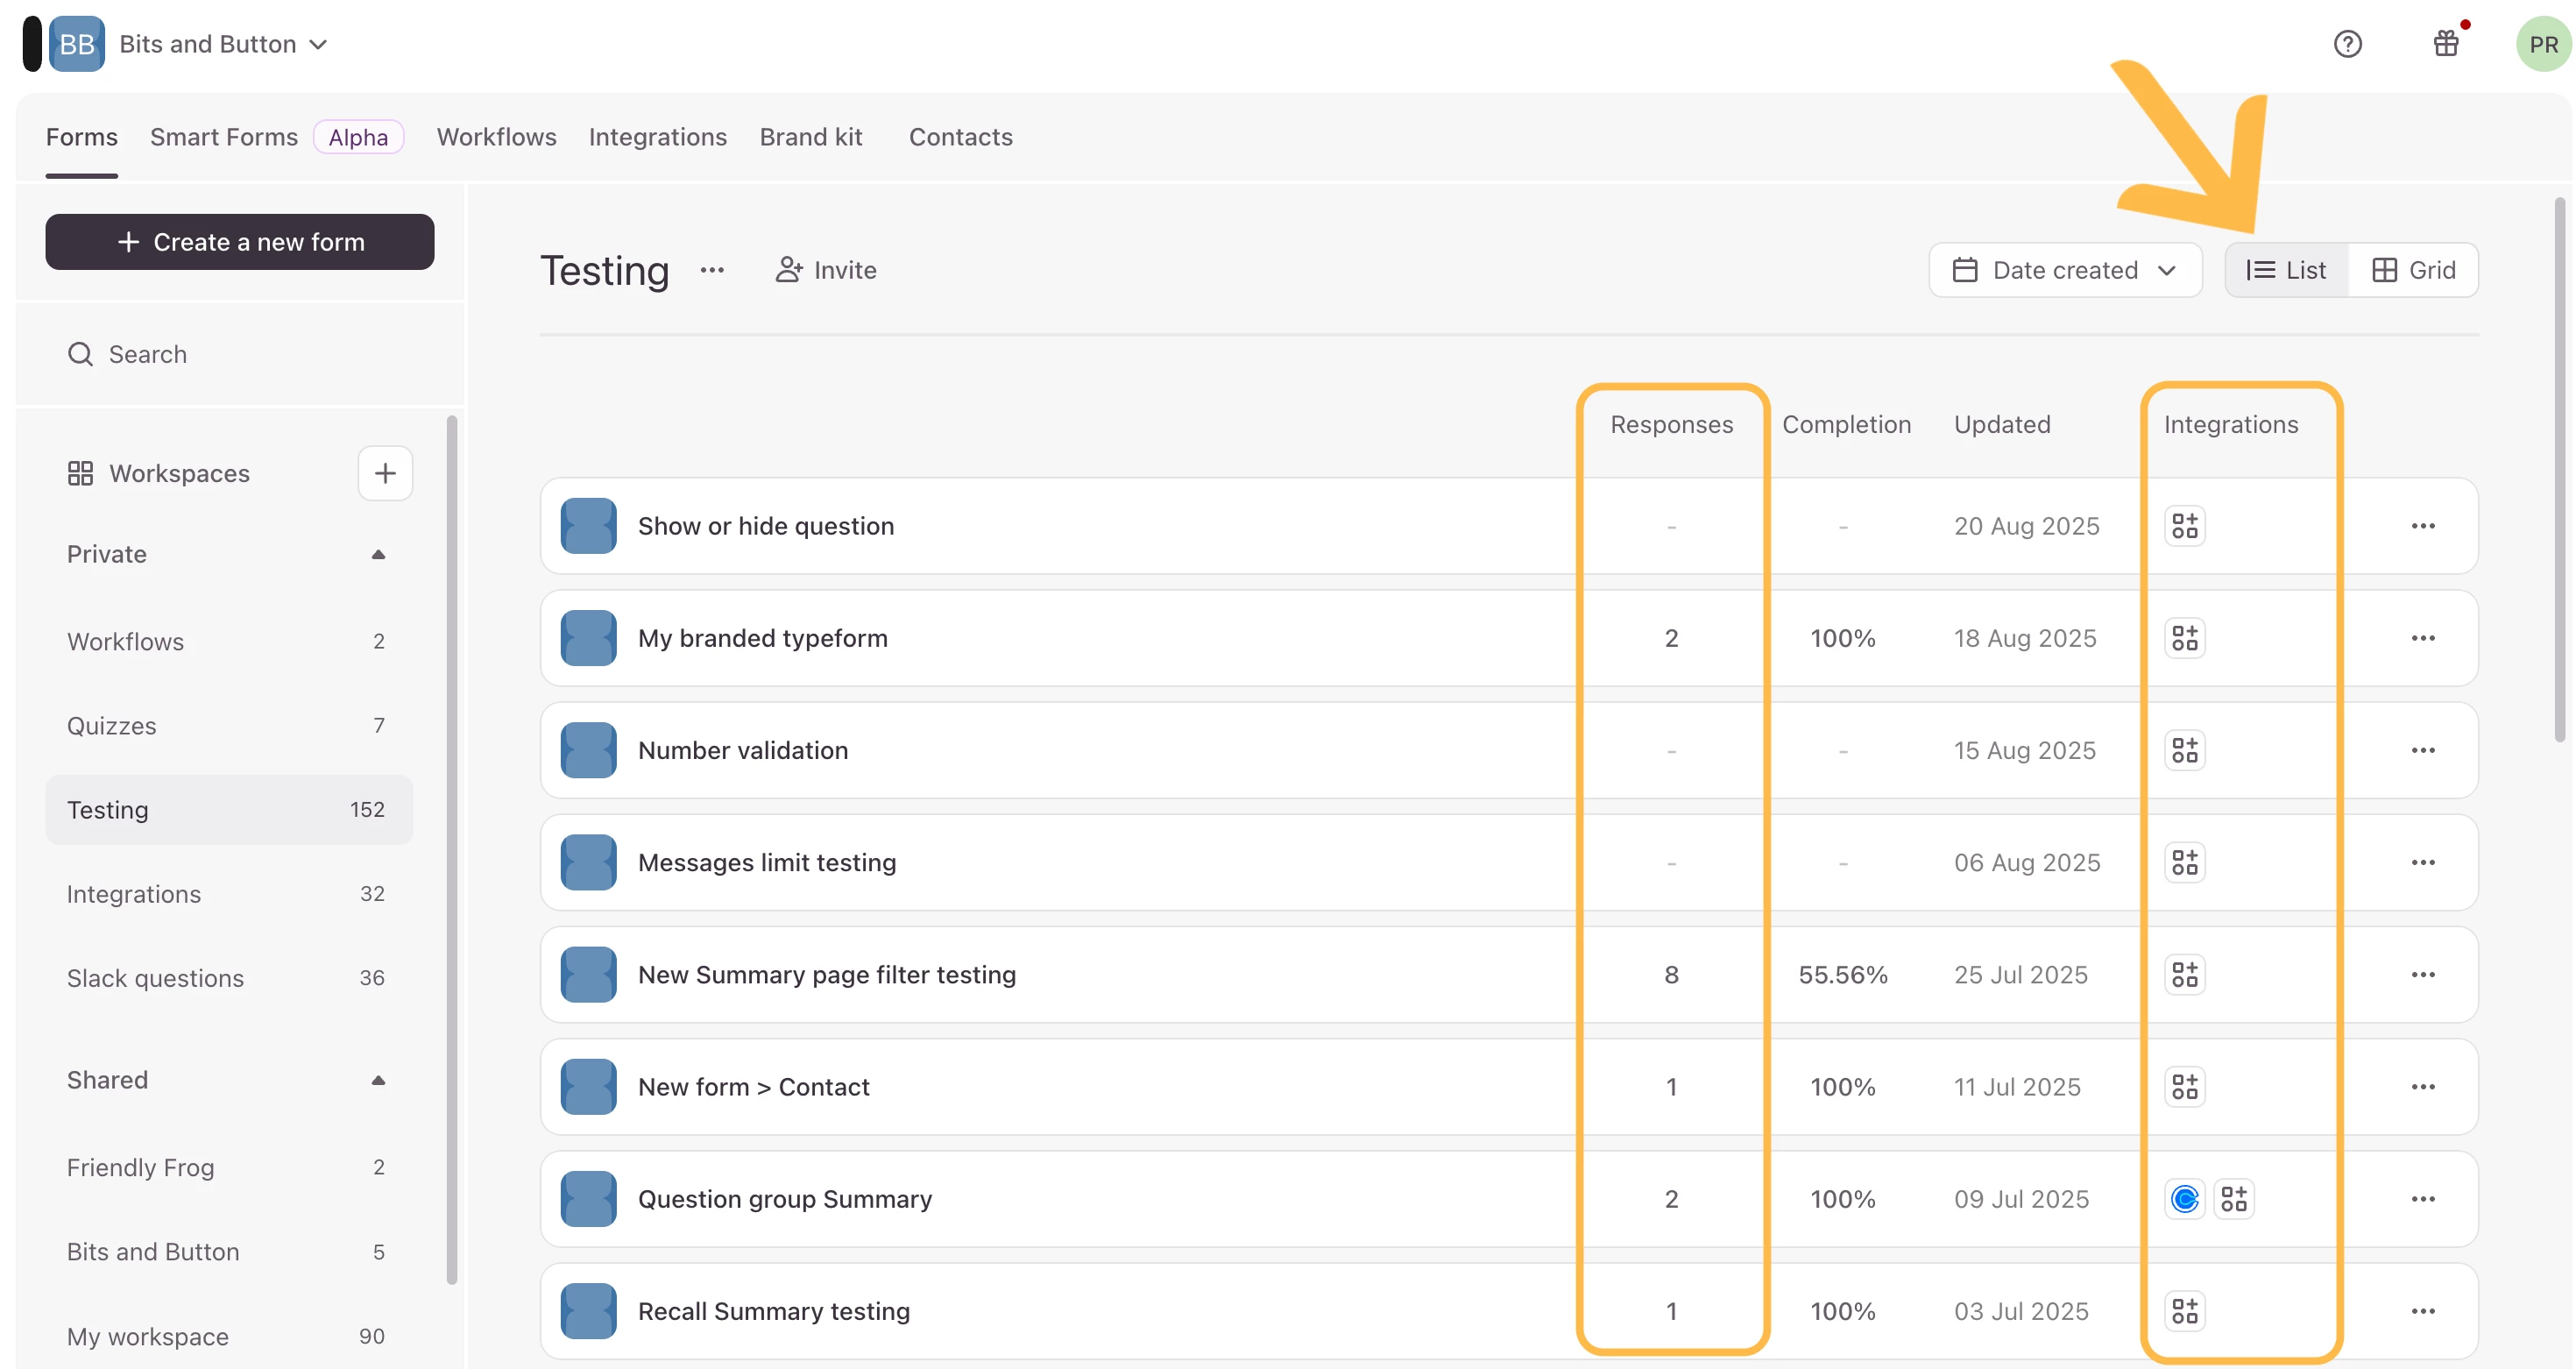2576x1369 pixels.
Task: Collapse the Private workspaces section
Action: click(x=378, y=554)
